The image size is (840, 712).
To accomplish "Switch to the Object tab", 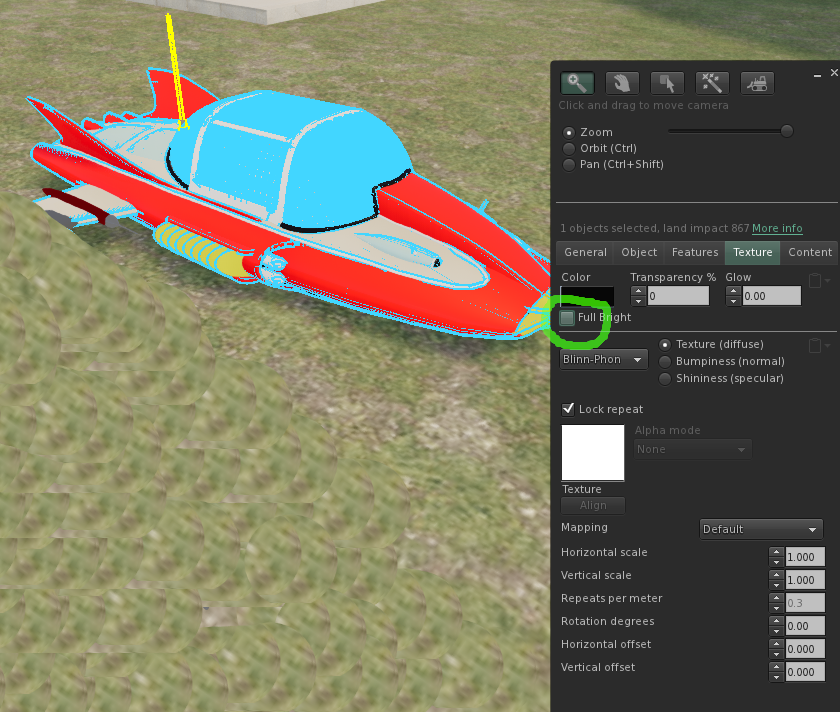I will (638, 252).
